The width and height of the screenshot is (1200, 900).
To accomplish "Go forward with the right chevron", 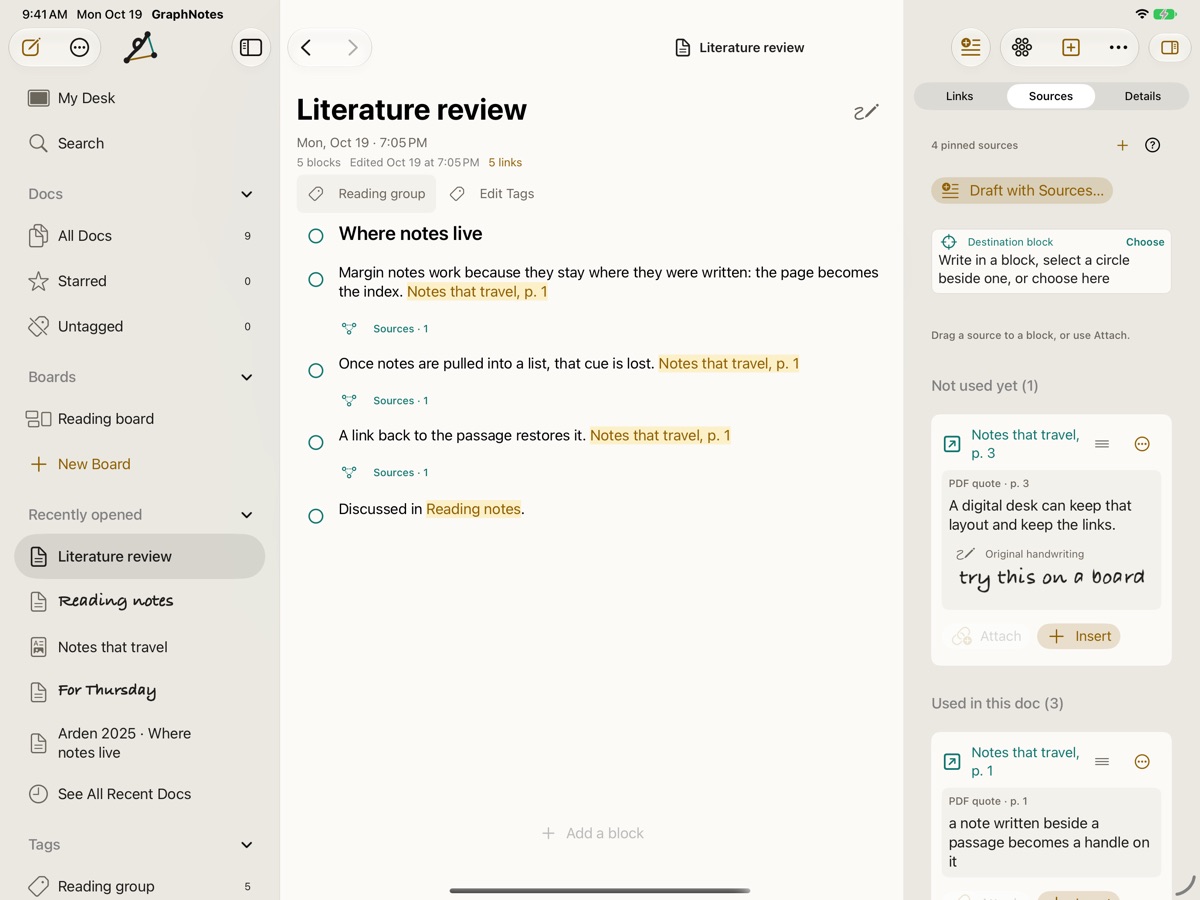I will (352, 47).
